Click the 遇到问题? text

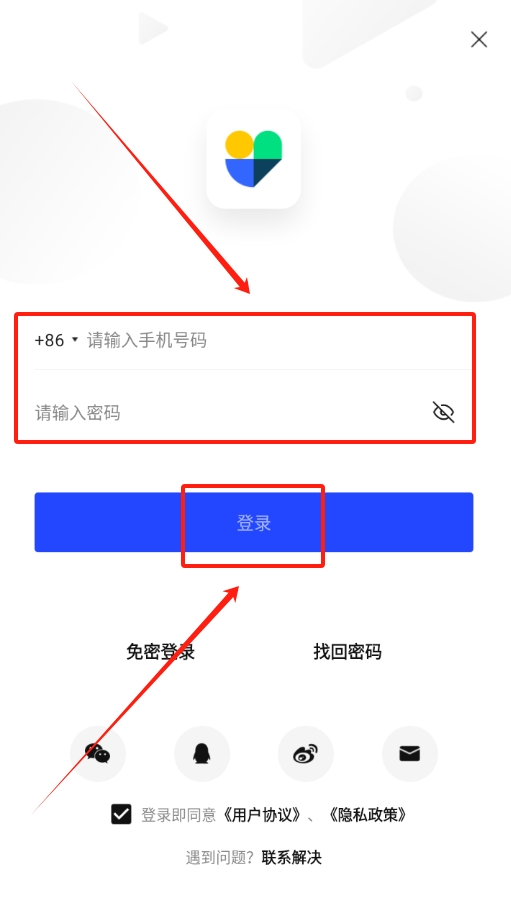click(220, 857)
